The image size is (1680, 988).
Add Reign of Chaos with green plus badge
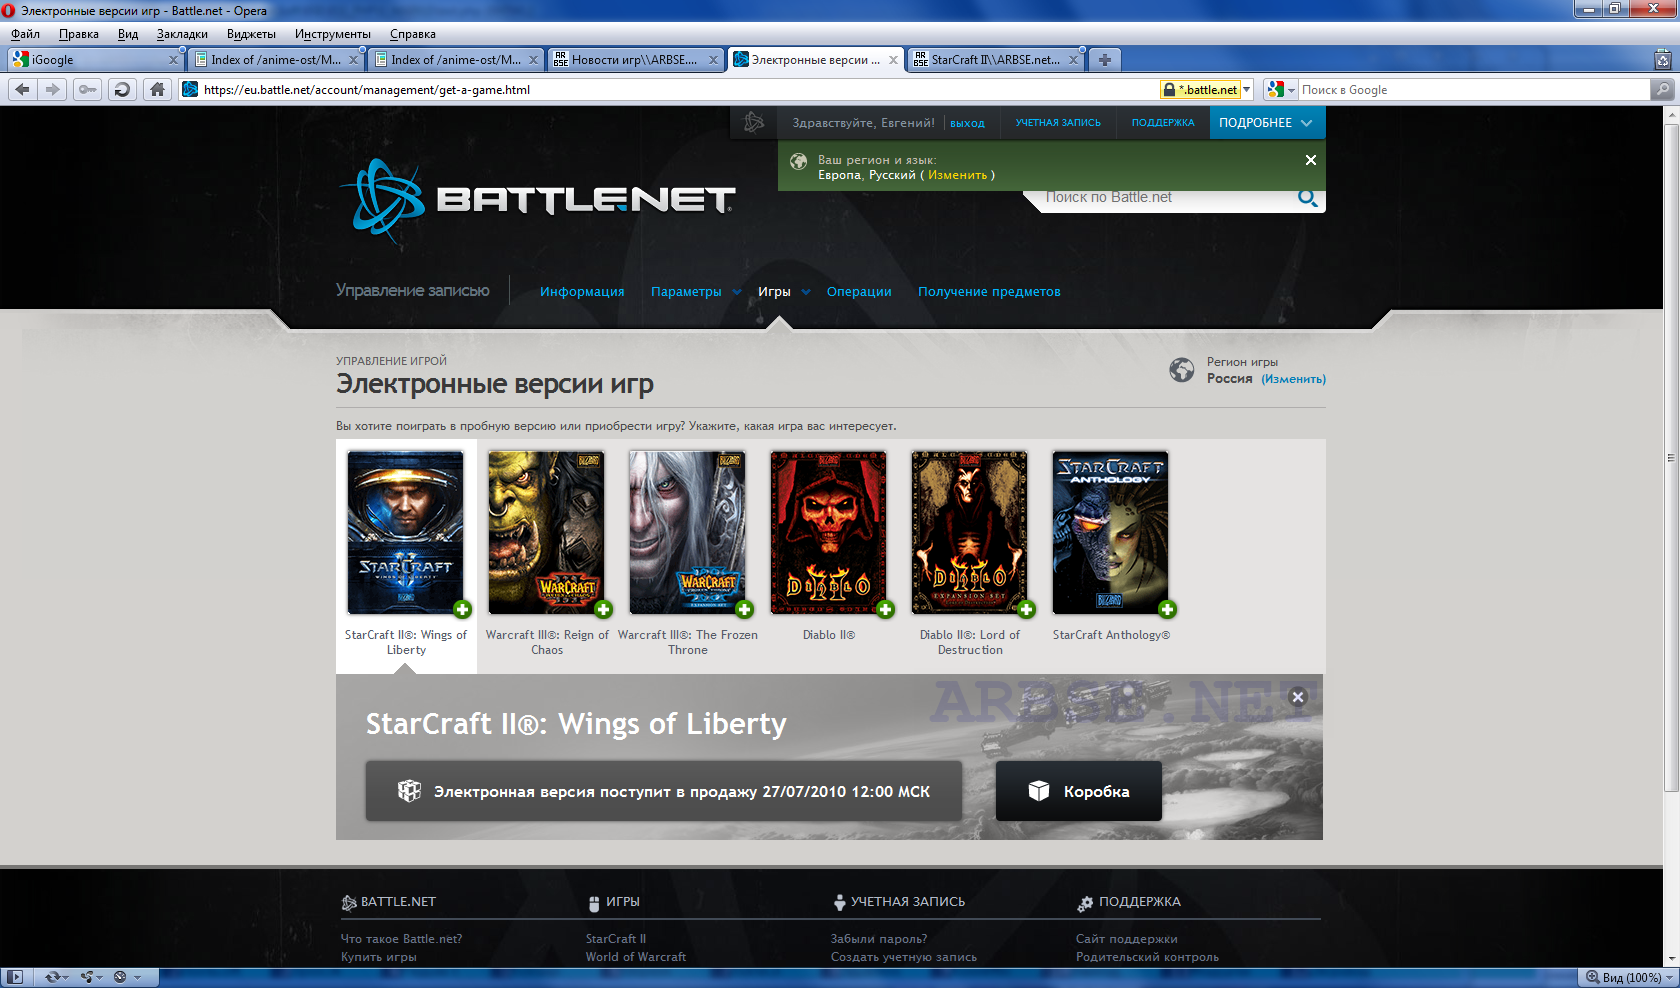(x=603, y=609)
